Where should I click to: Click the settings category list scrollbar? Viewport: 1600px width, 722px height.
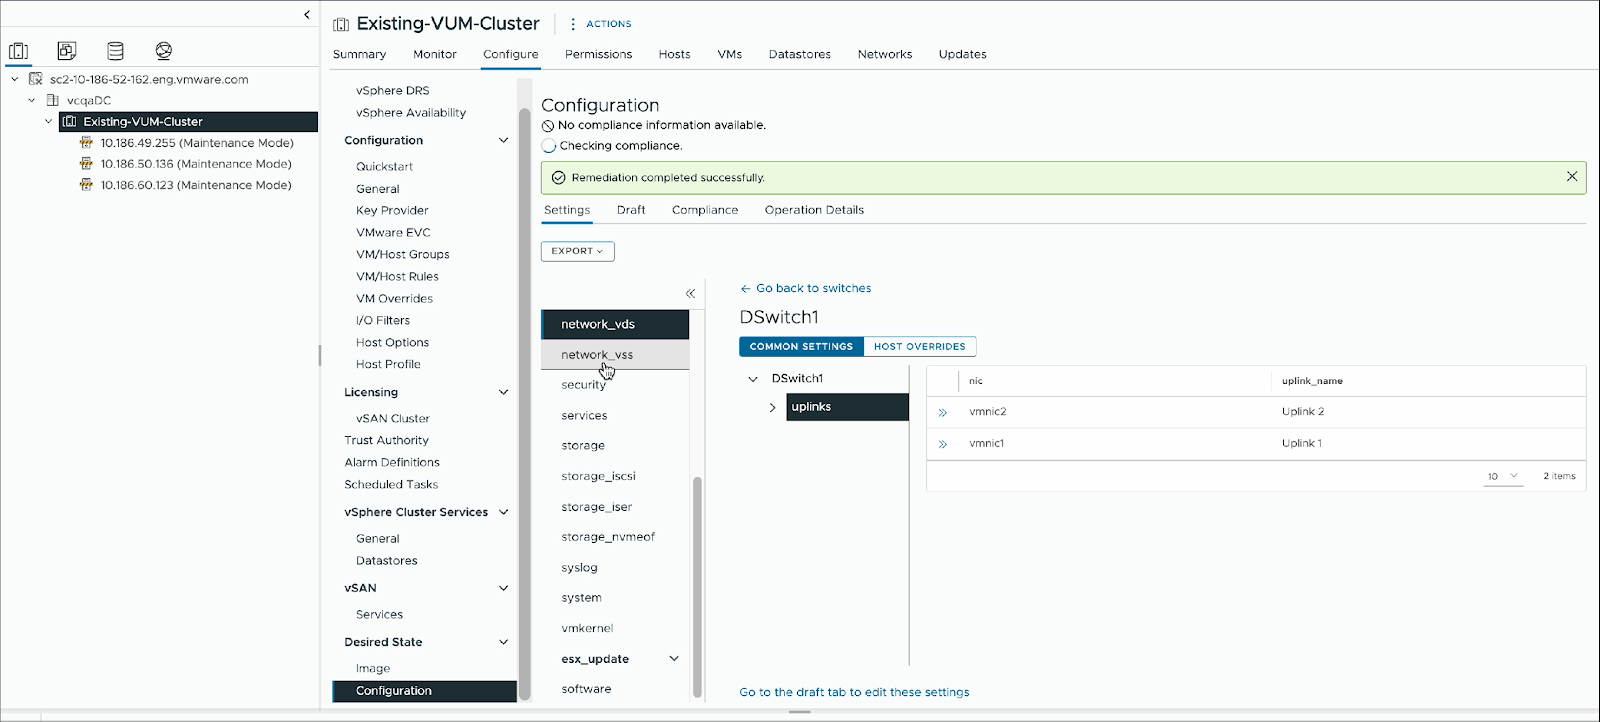coord(697,587)
